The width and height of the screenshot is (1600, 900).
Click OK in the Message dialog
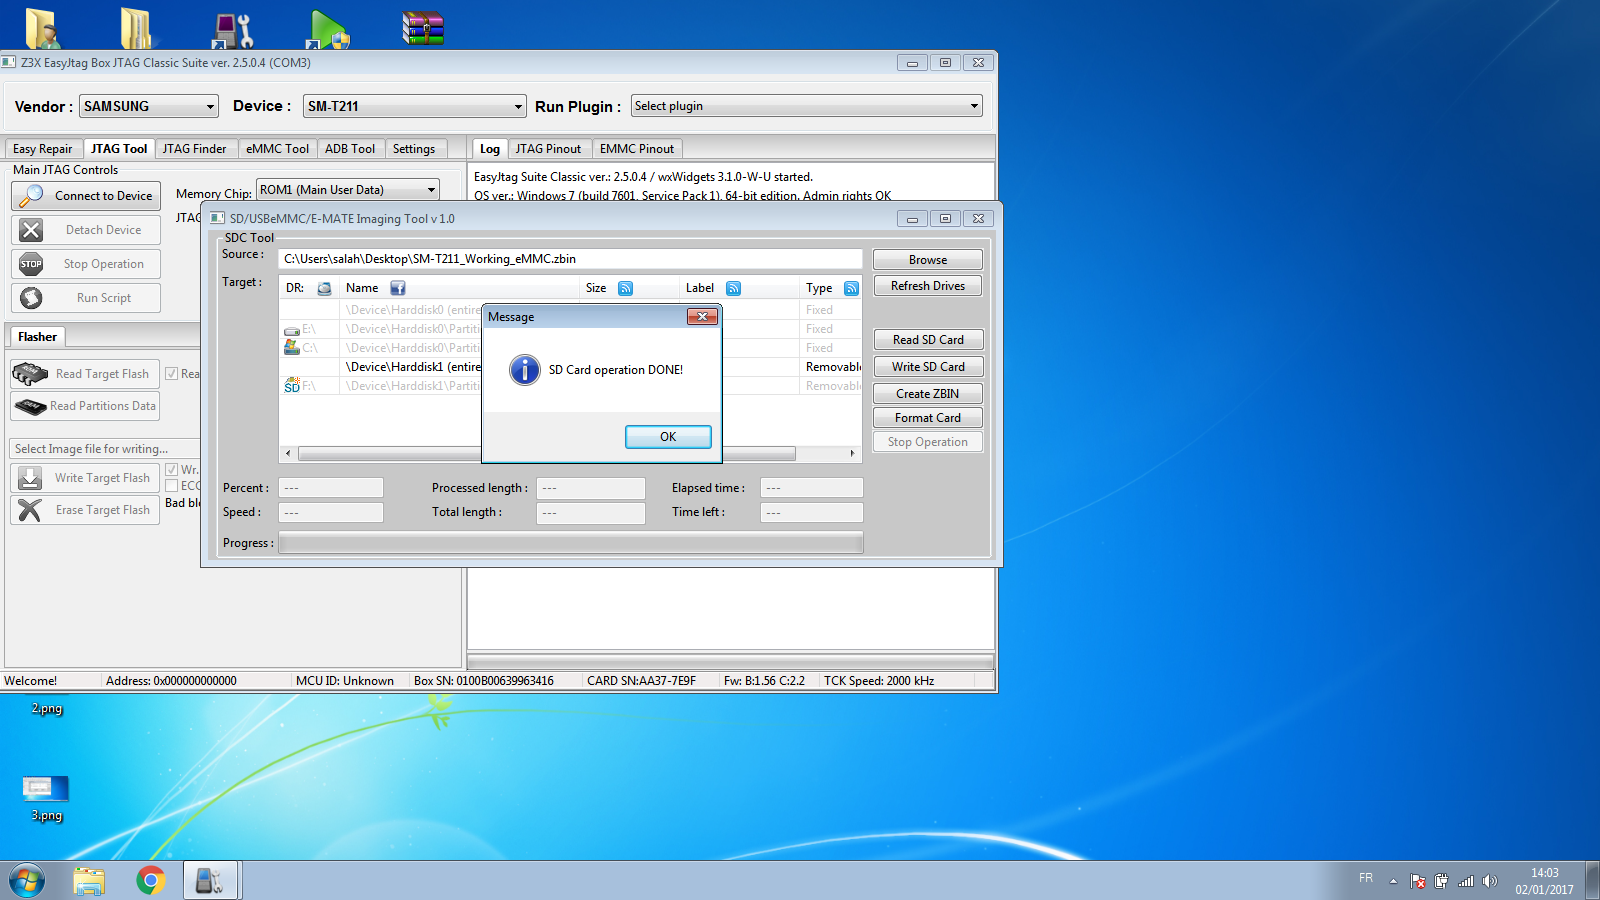coord(668,437)
